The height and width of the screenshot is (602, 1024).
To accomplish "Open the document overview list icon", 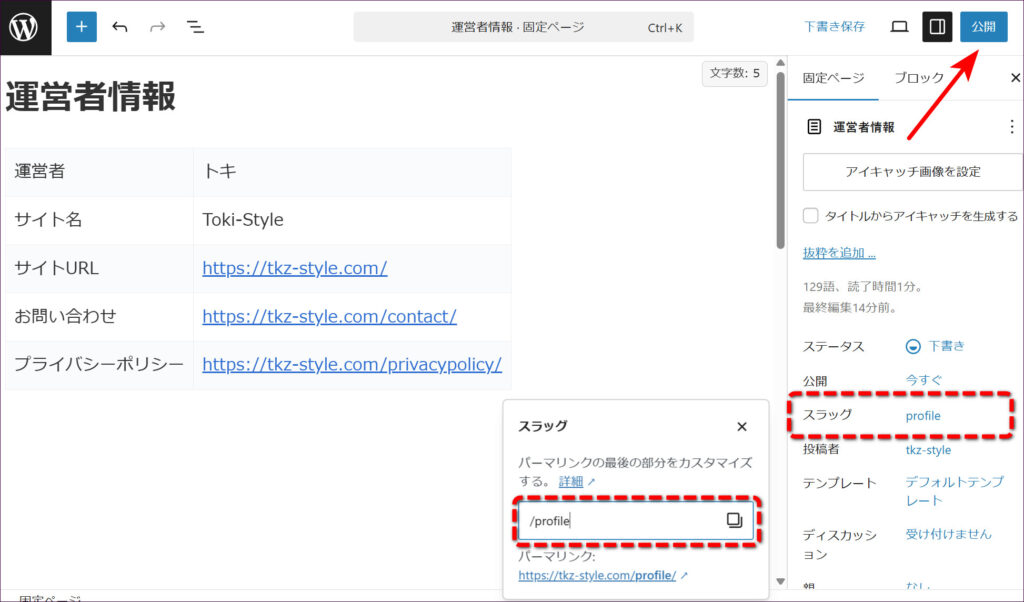I will pos(195,27).
